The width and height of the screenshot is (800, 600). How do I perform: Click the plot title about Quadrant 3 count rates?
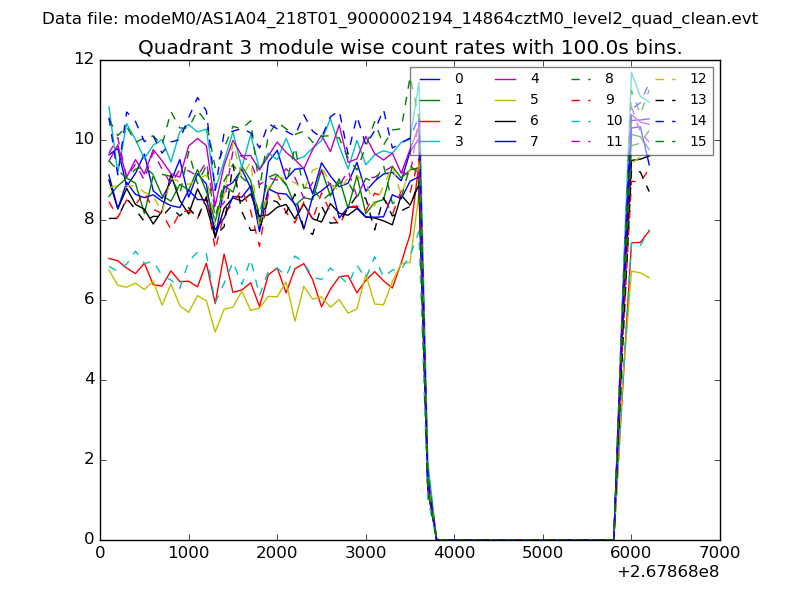(410, 47)
